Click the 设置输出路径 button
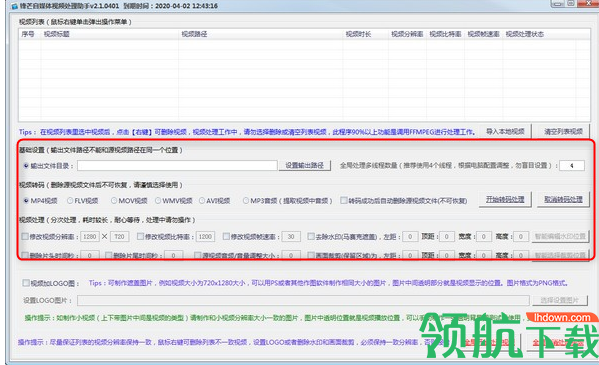This screenshot has height=365, width=599. tap(304, 165)
